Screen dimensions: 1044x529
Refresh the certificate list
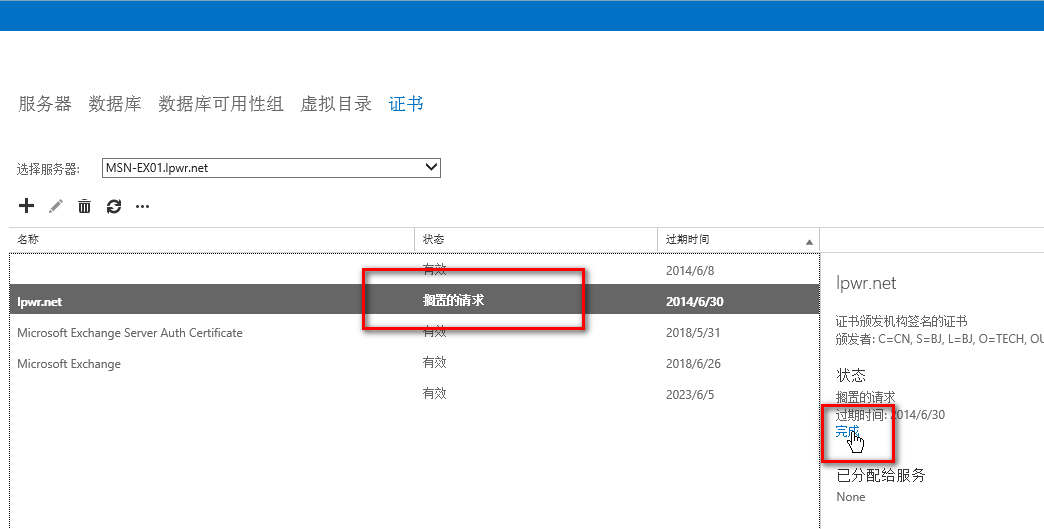pyautogui.click(x=114, y=206)
